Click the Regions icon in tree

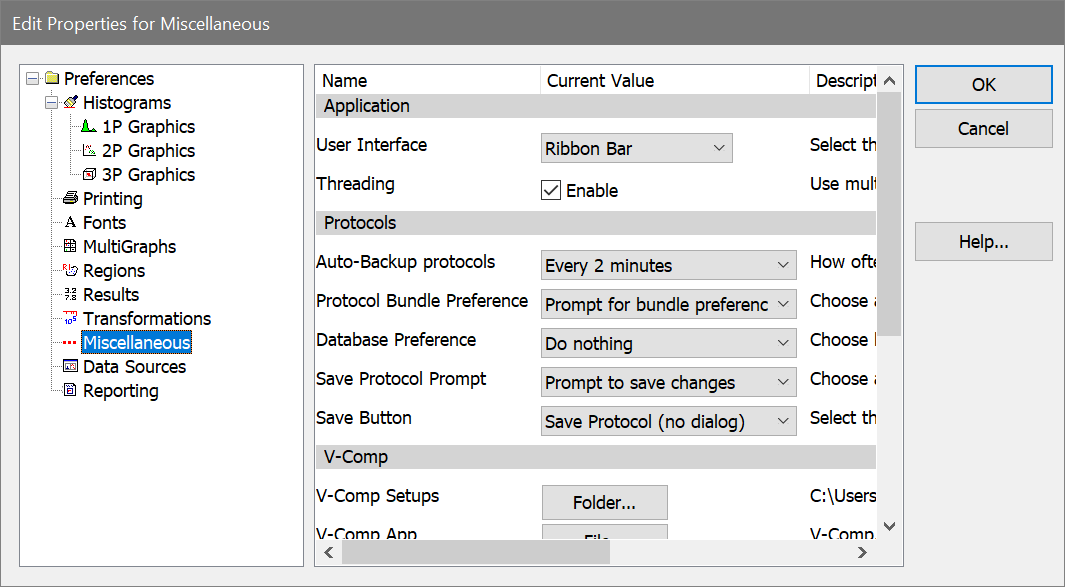tap(70, 271)
